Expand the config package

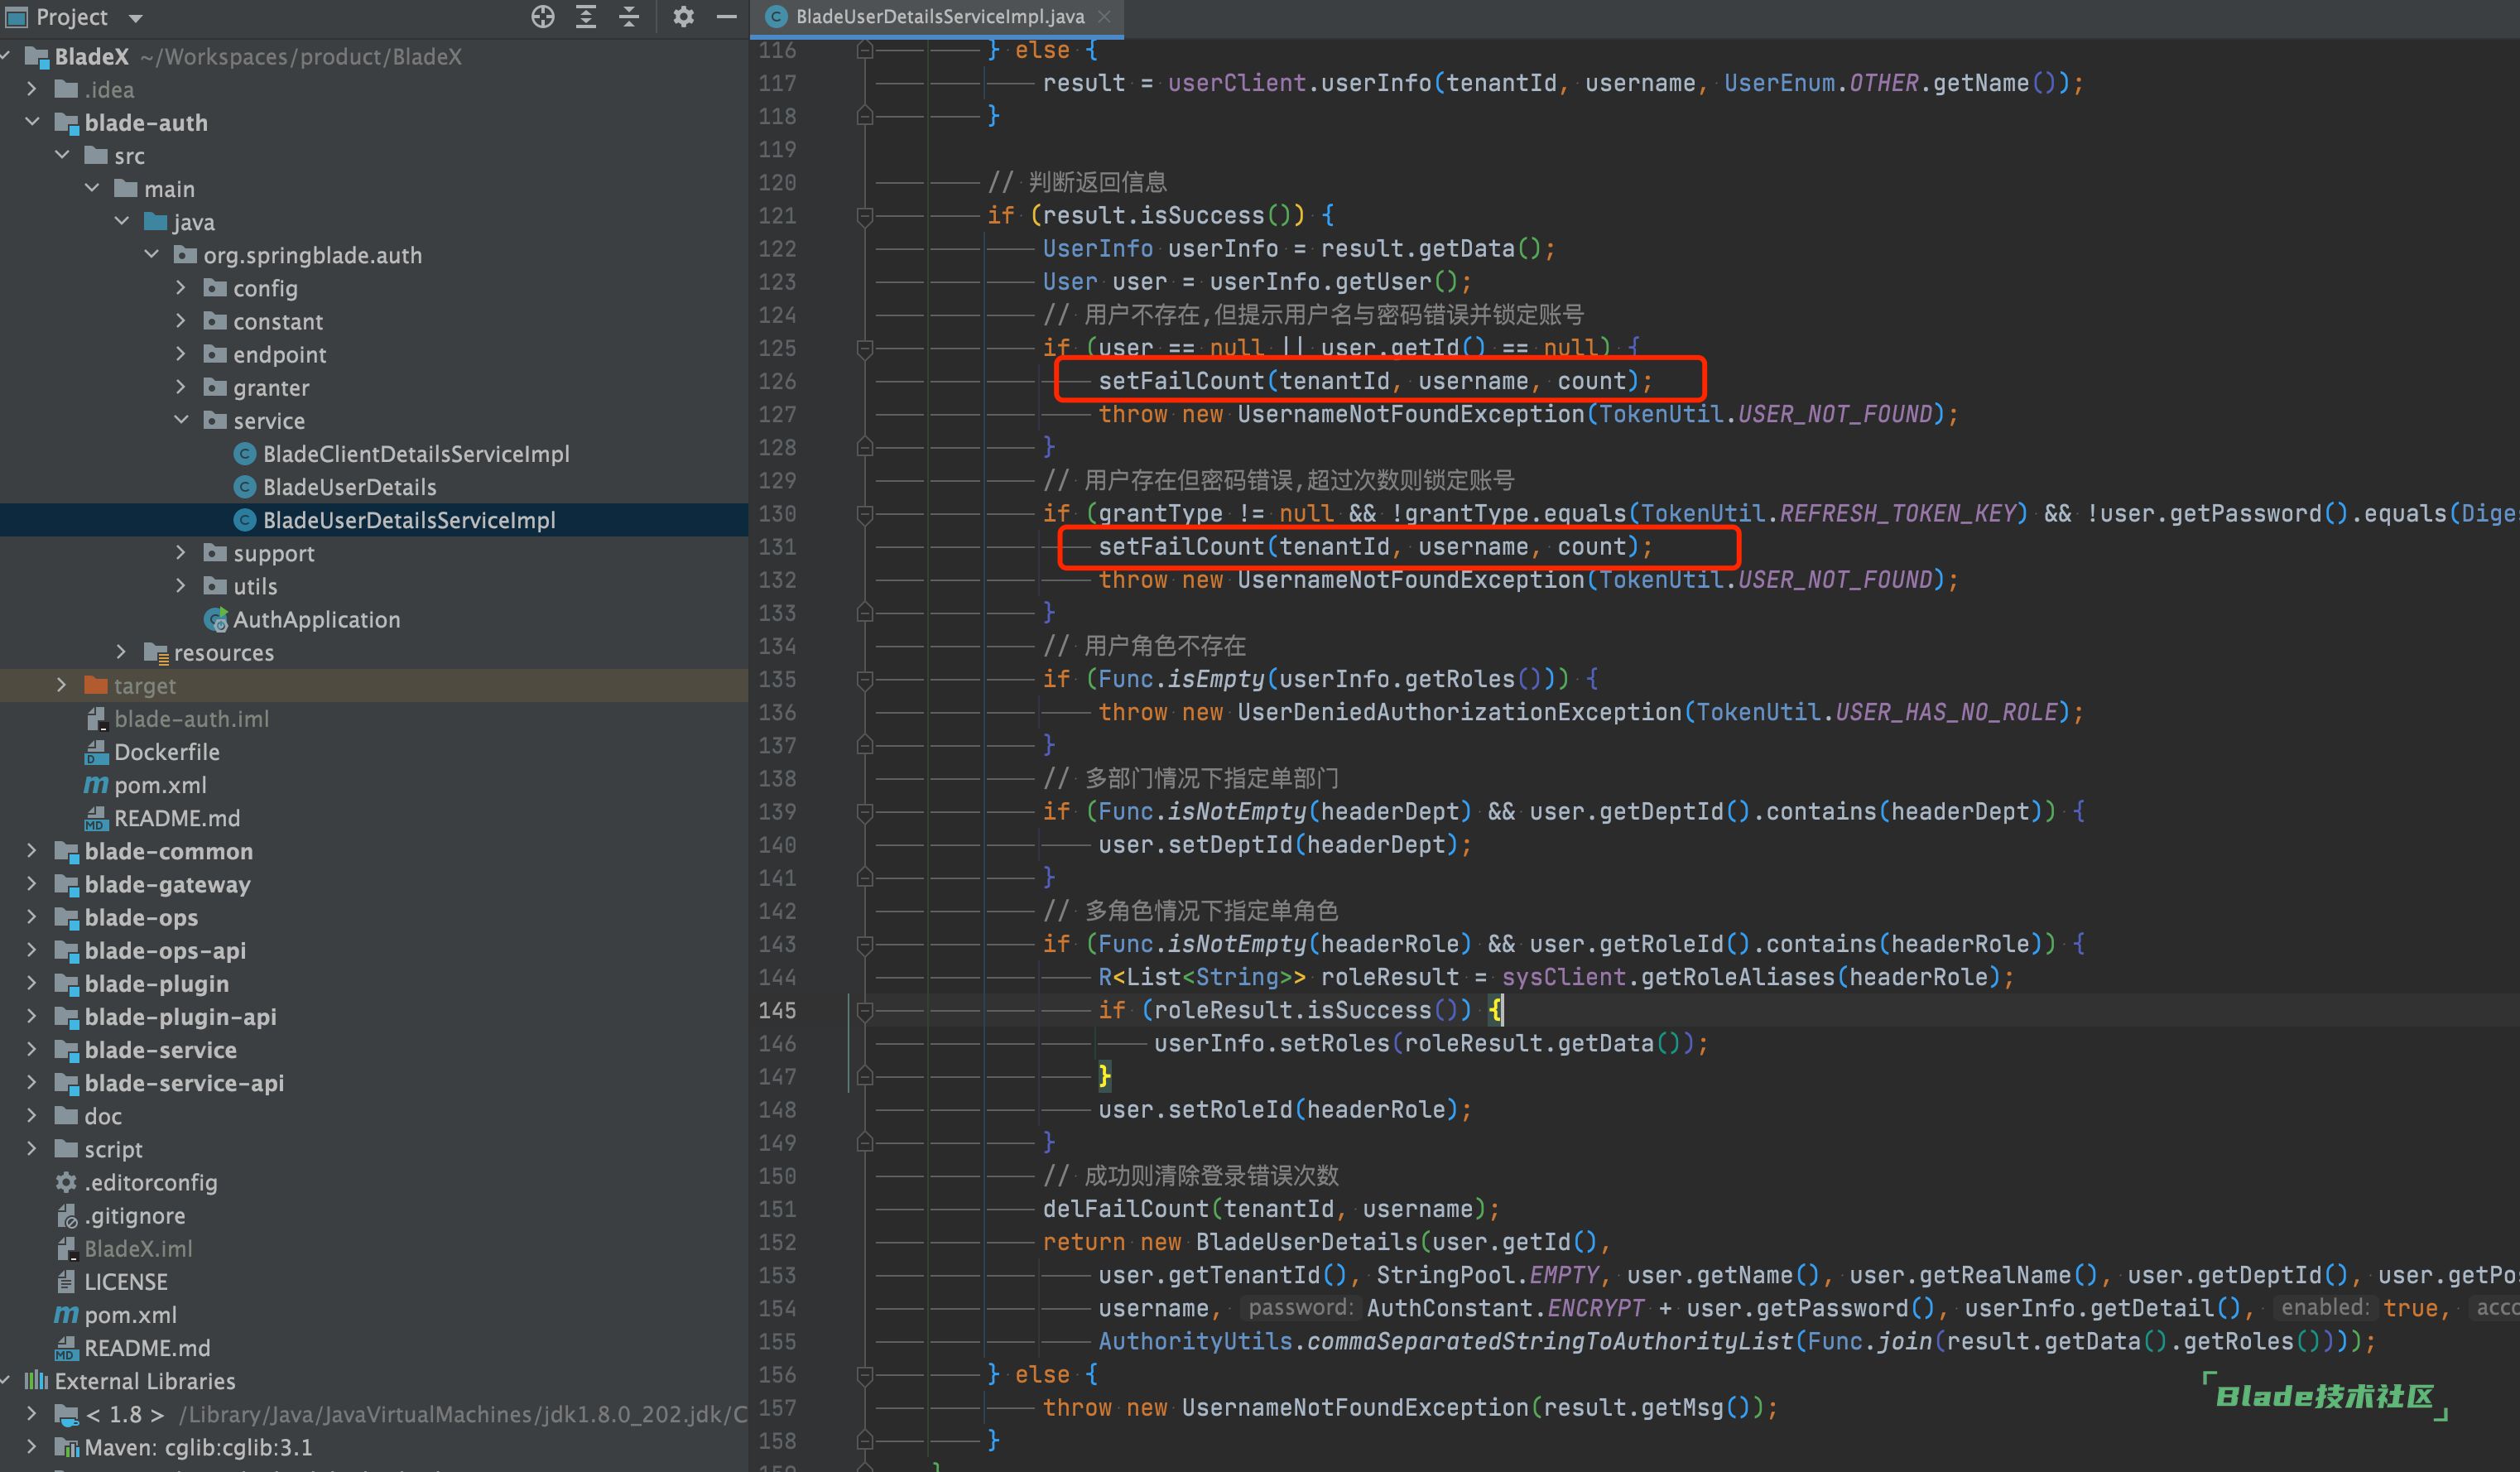coord(181,288)
